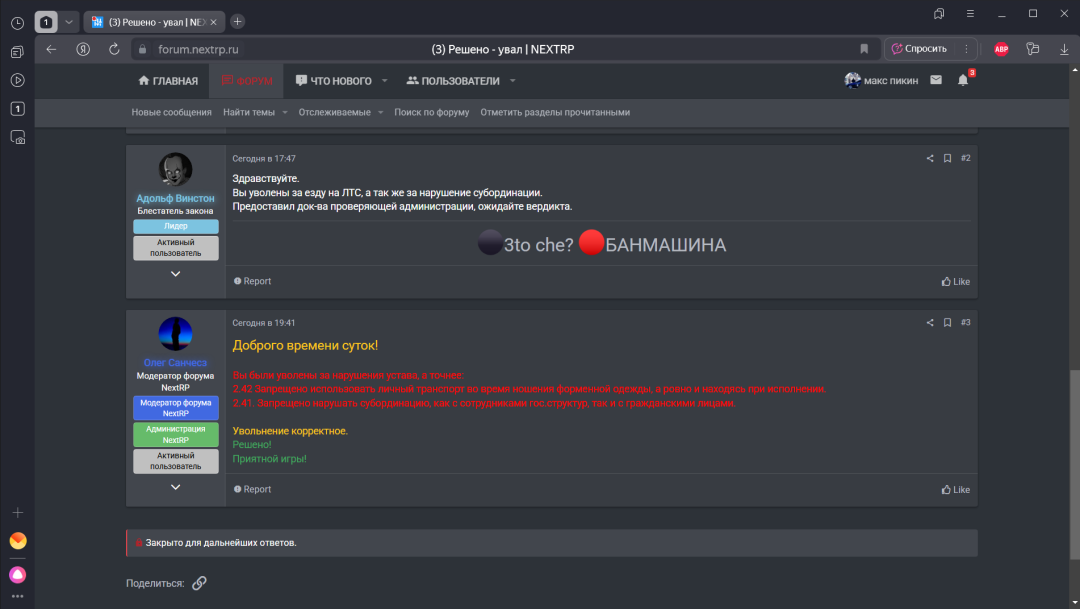Bookmark post #3 with bookmark icon

click(947, 323)
